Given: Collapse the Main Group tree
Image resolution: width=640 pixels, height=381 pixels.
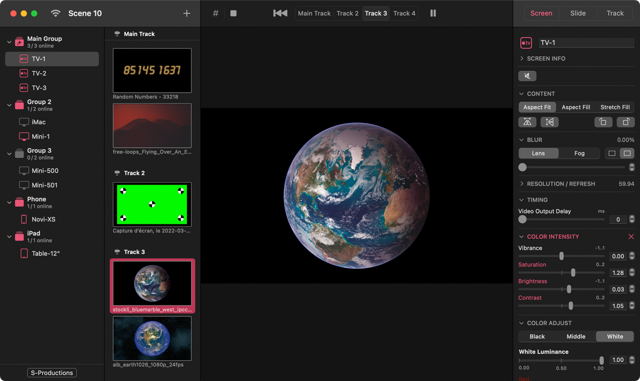Looking at the screenshot, I should [x=9, y=42].
